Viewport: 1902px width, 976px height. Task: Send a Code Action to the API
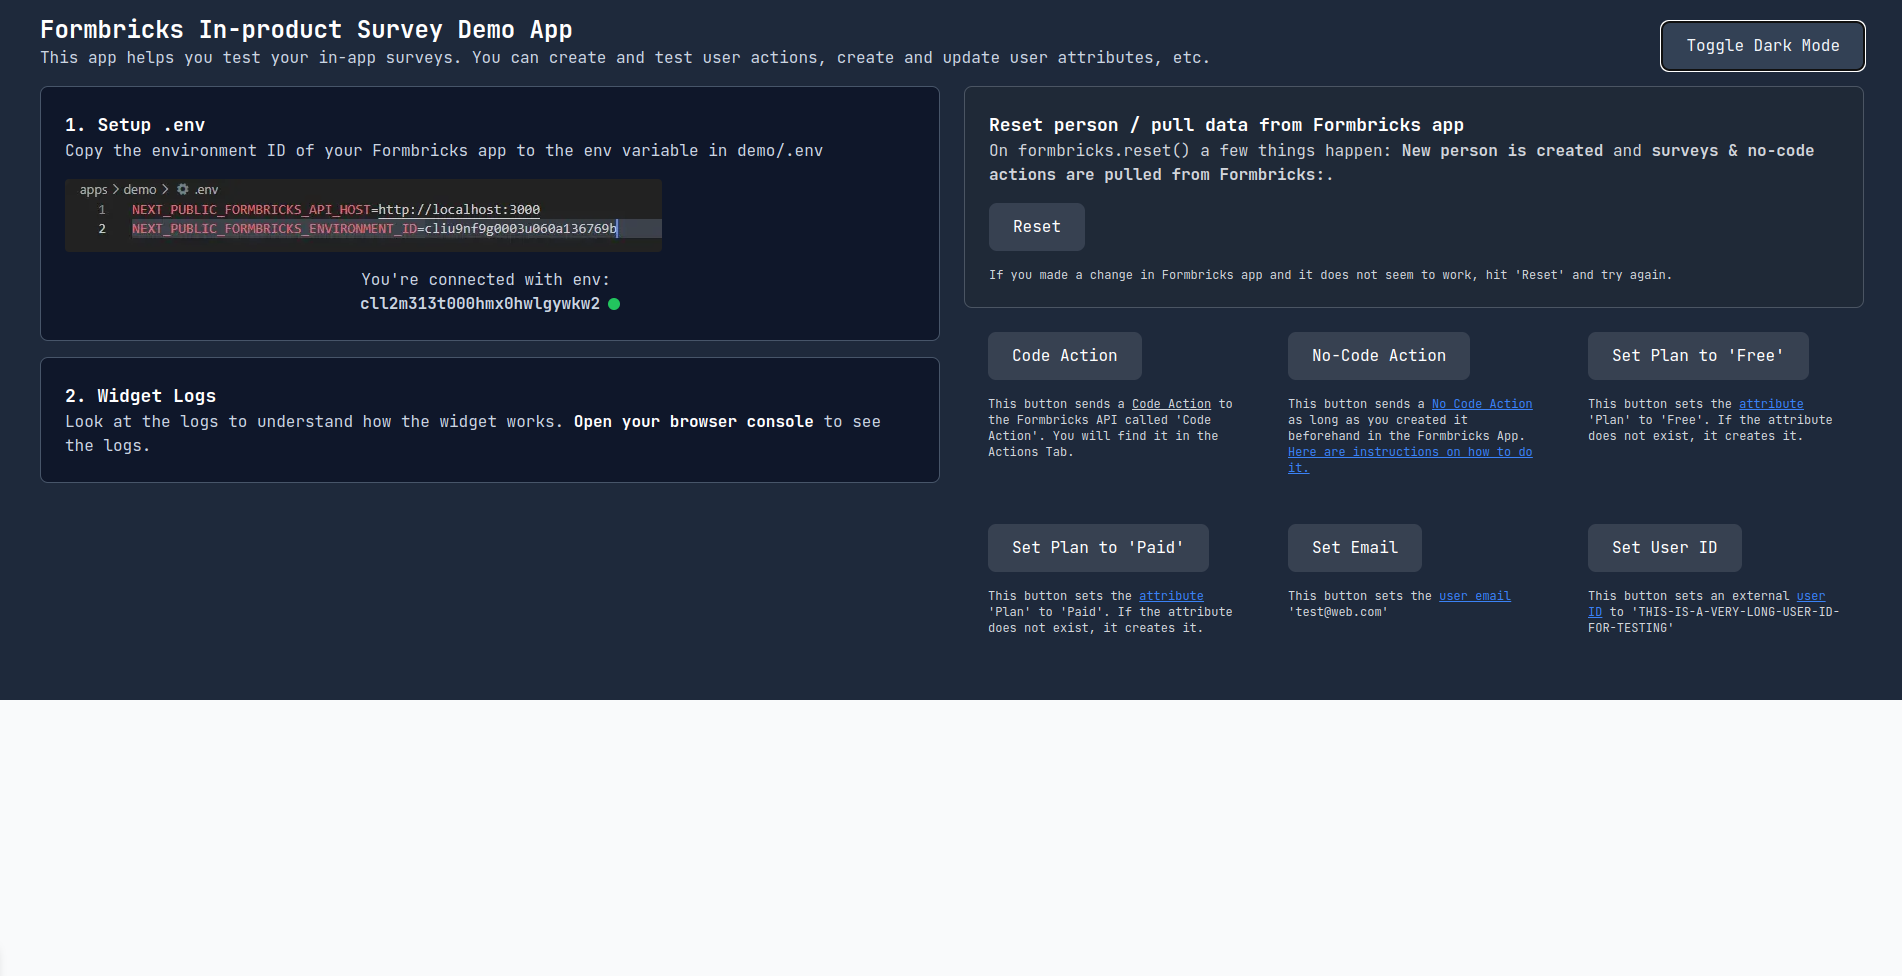tap(1064, 355)
